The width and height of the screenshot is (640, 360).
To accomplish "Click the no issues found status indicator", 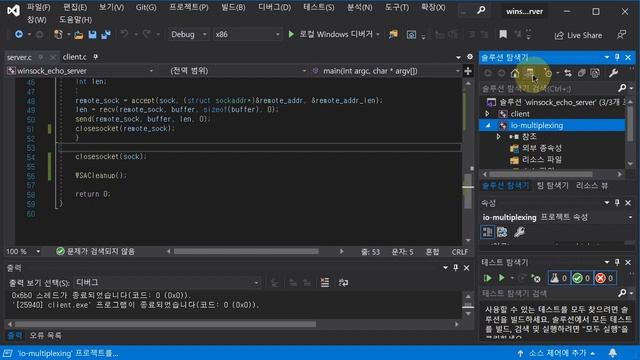I will (96, 251).
